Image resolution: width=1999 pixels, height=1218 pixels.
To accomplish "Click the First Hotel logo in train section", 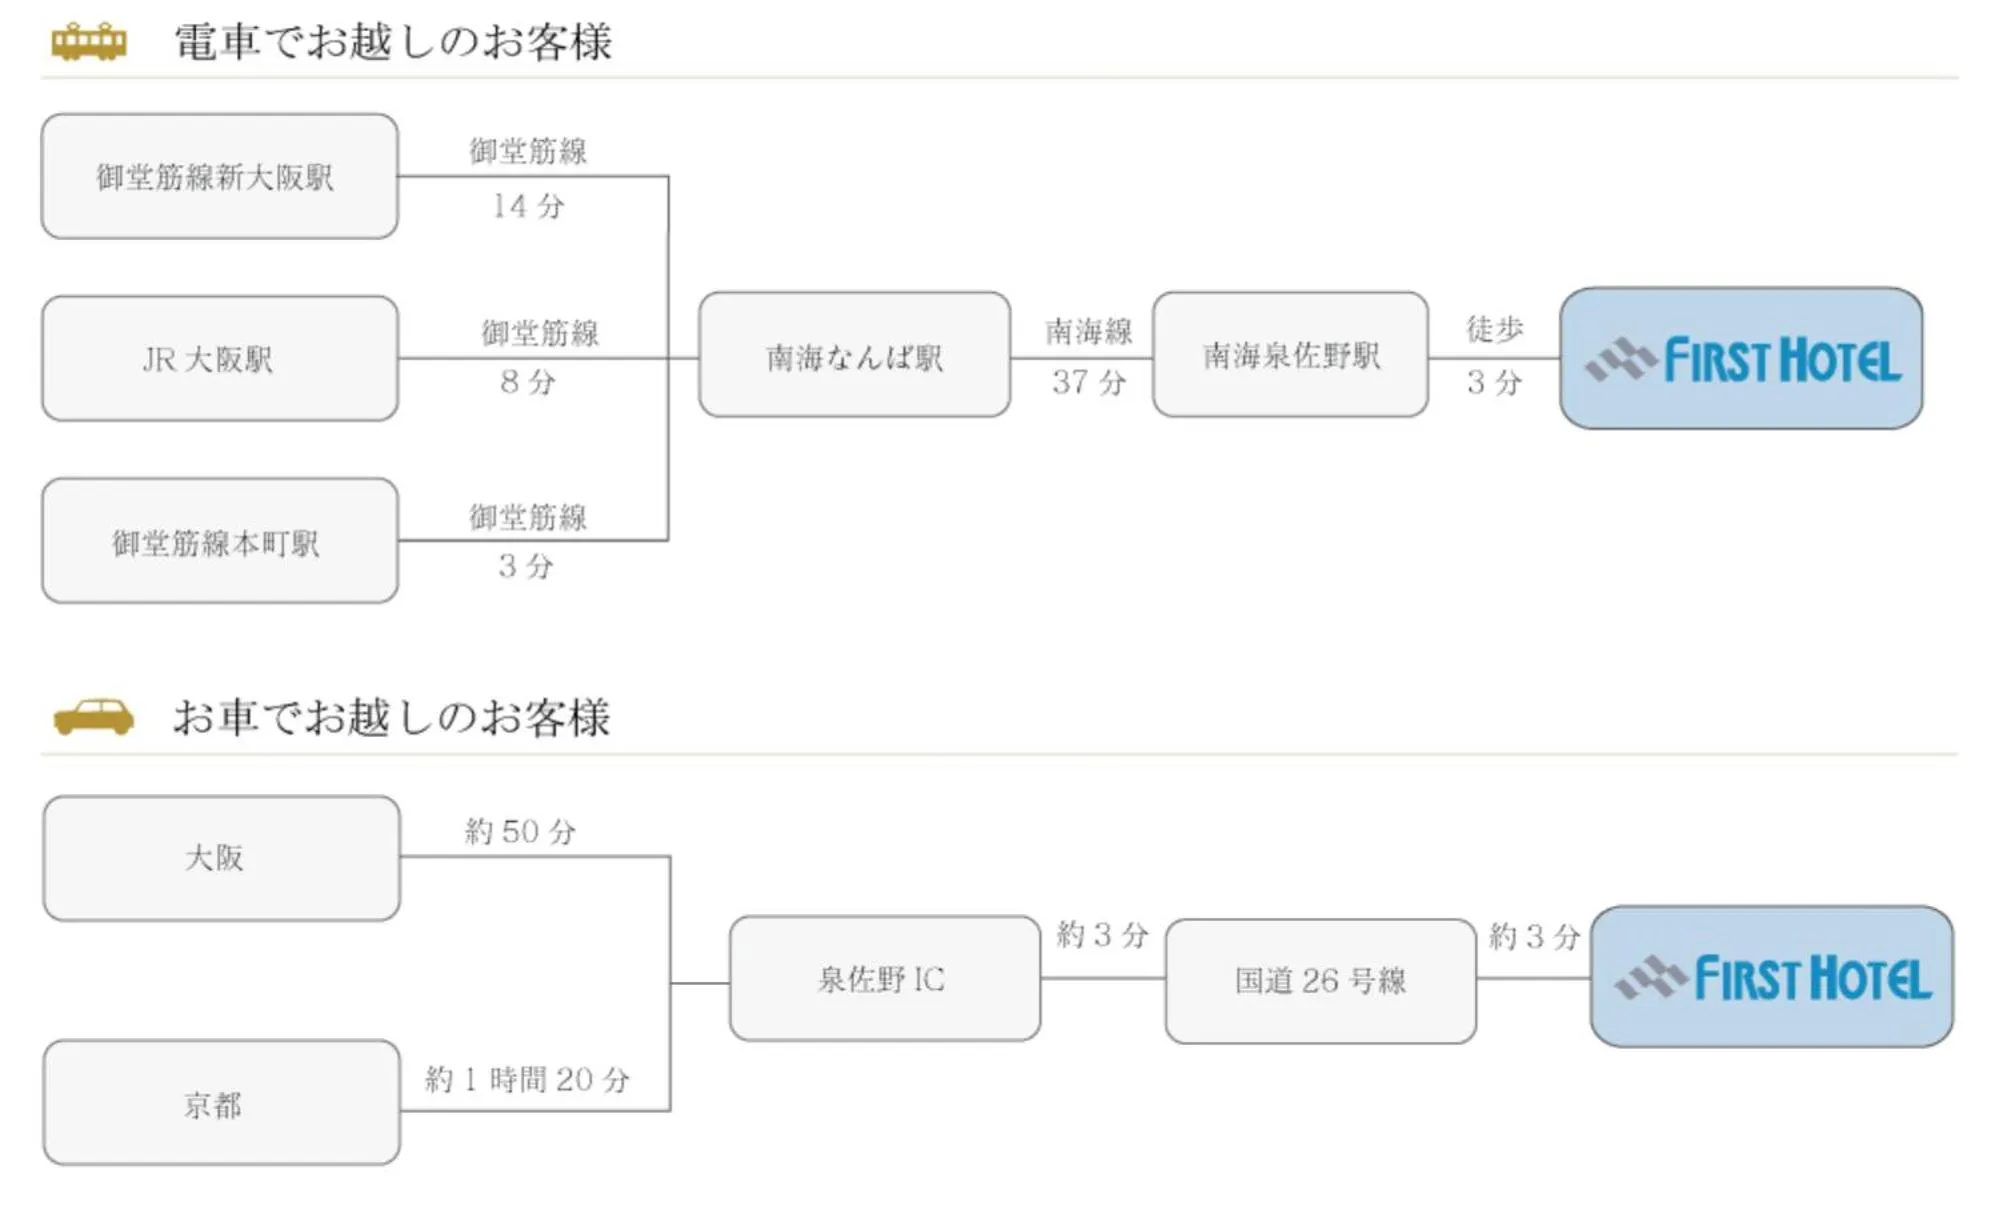I will point(1741,359).
